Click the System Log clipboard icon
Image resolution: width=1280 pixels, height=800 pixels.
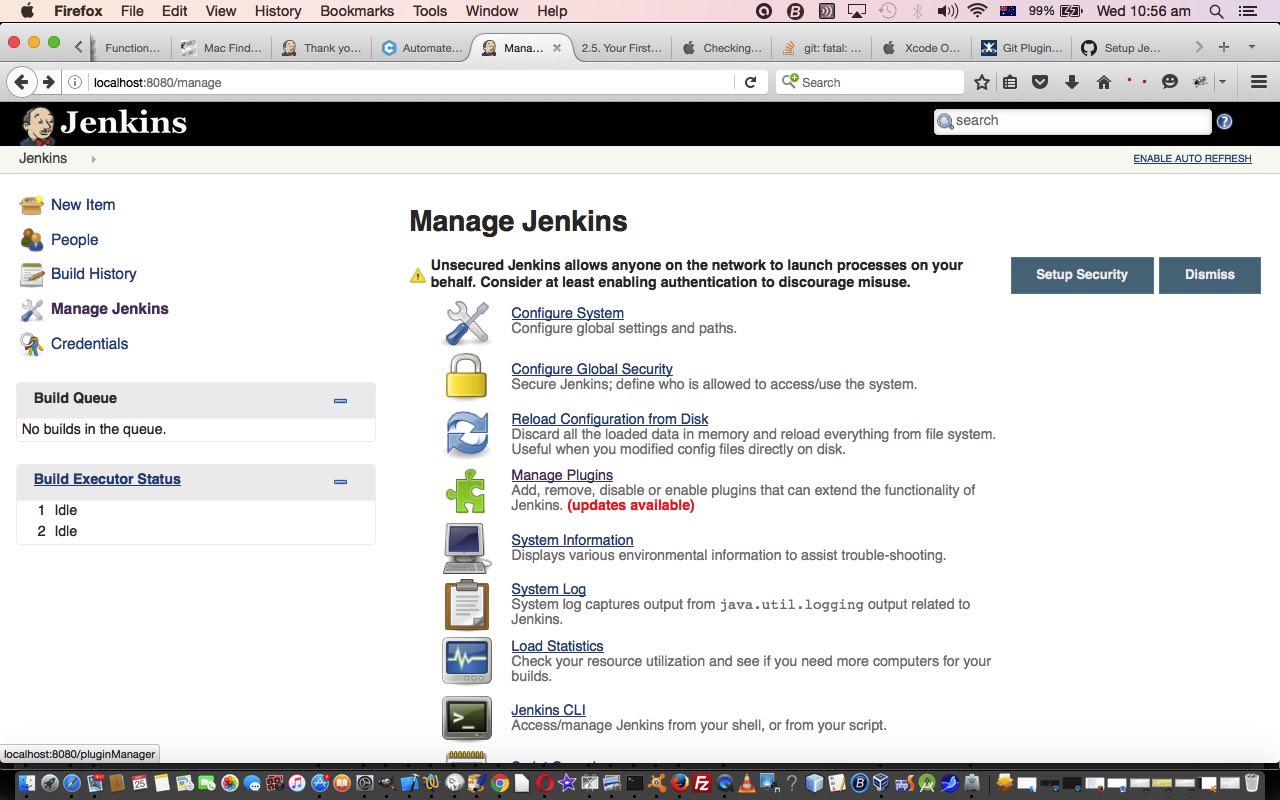(466, 605)
